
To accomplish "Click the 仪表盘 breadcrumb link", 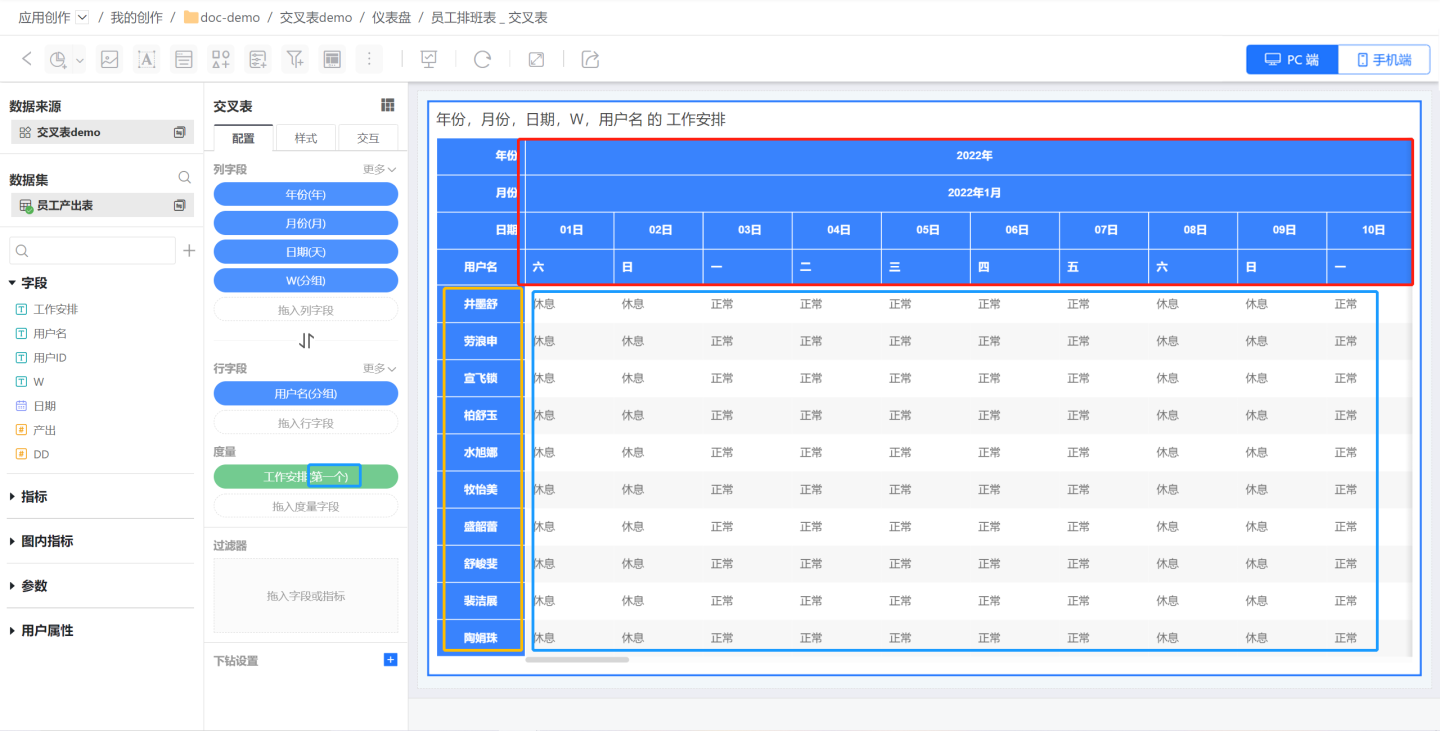I will 391,17.
